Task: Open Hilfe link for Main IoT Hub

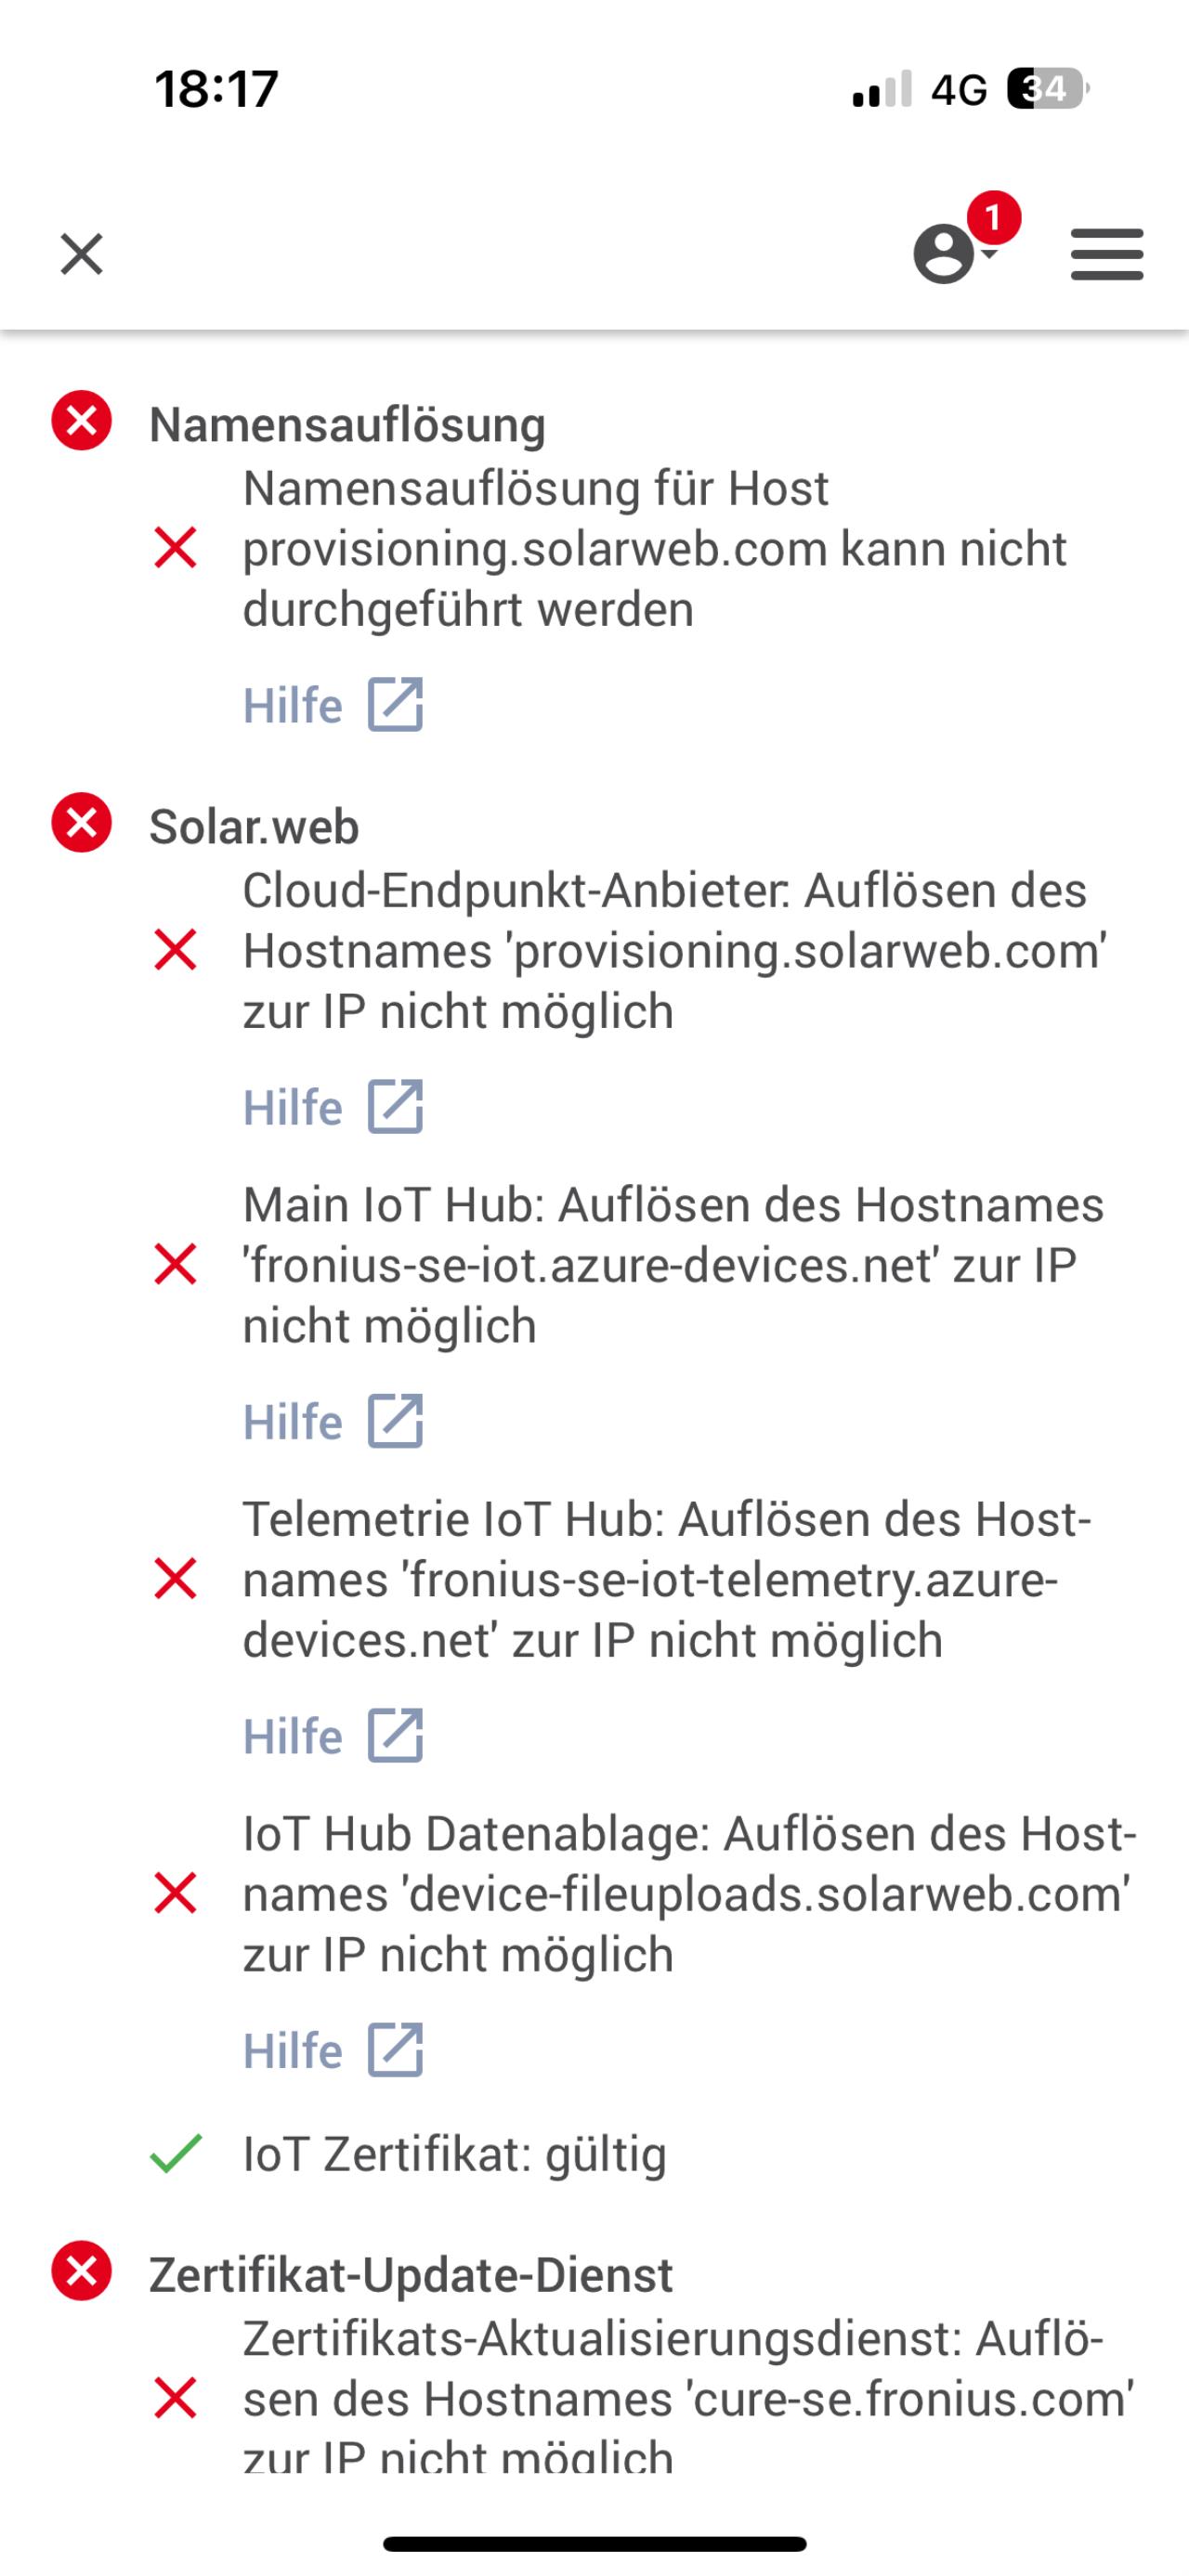Action: [x=333, y=1421]
